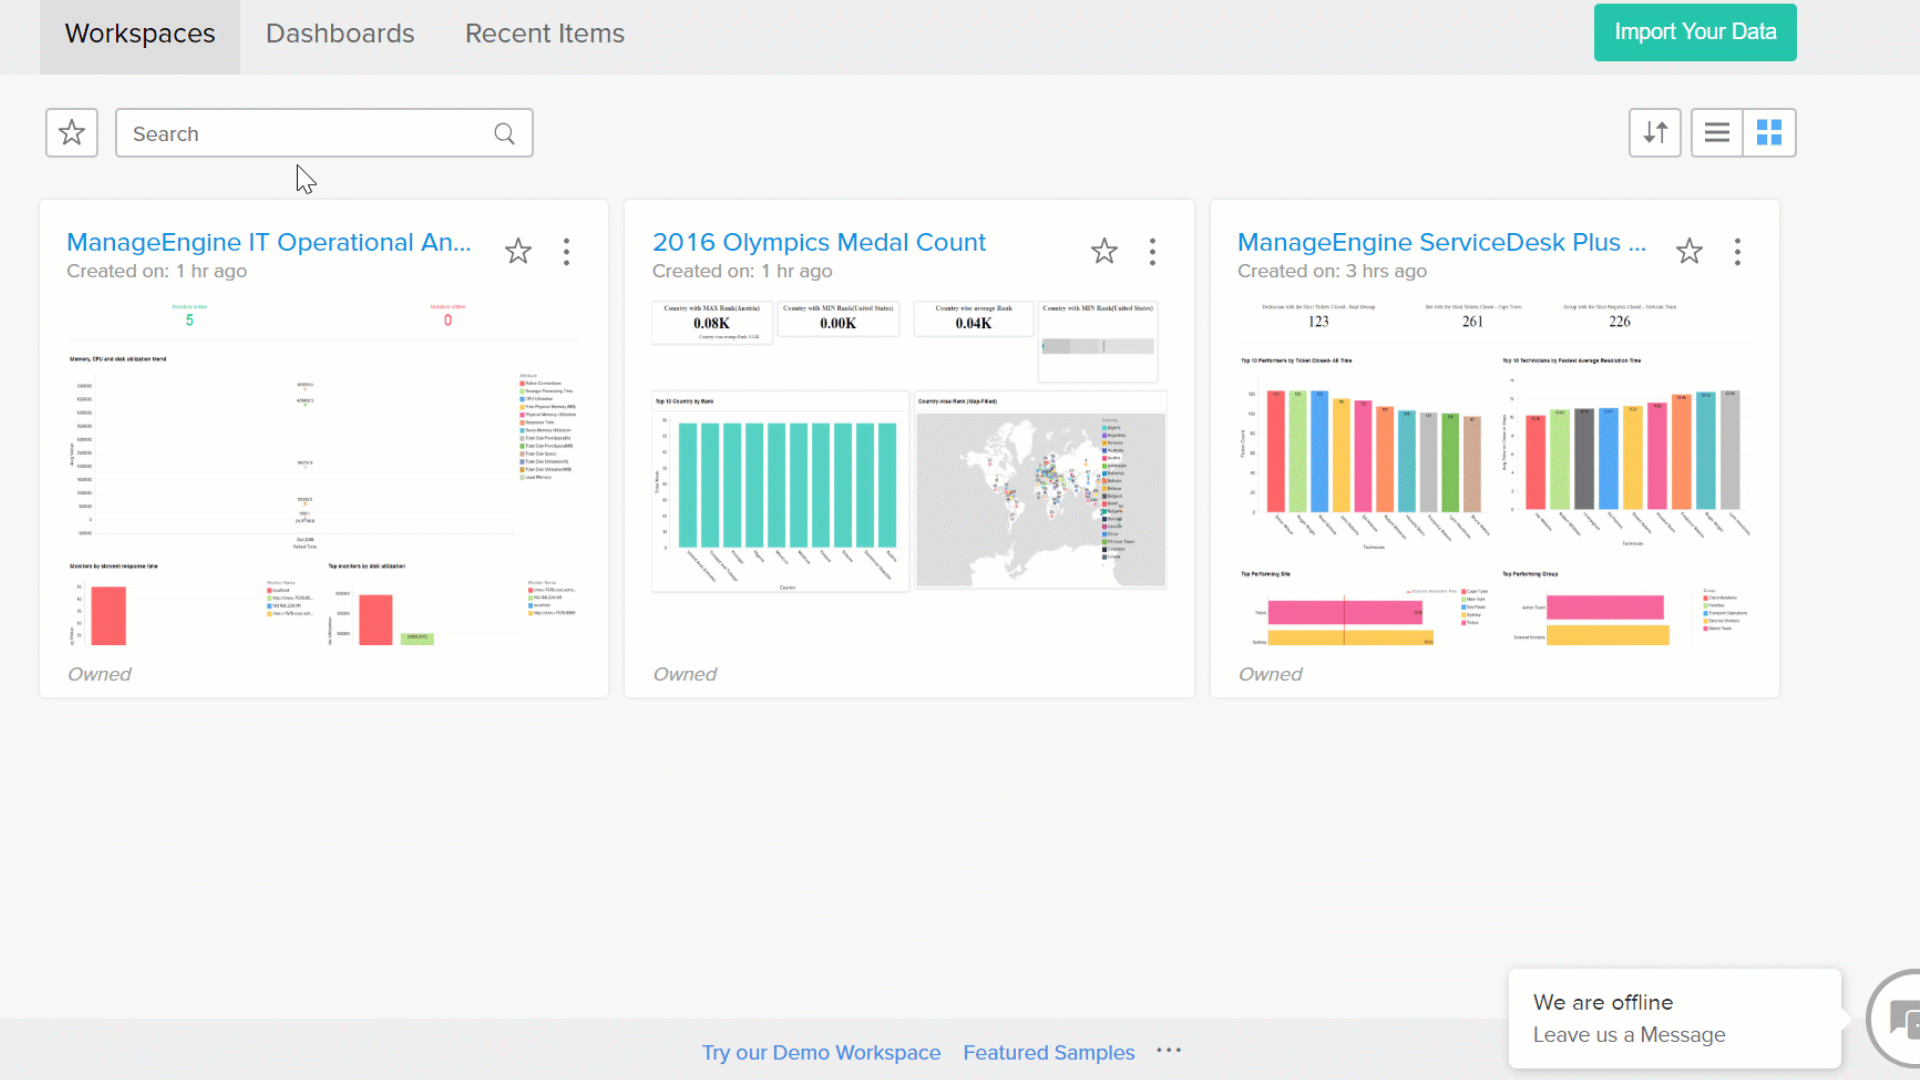Click the magnifier icon in search box
Screen dimensions: 1920x1080
click(x=504, y=134)
